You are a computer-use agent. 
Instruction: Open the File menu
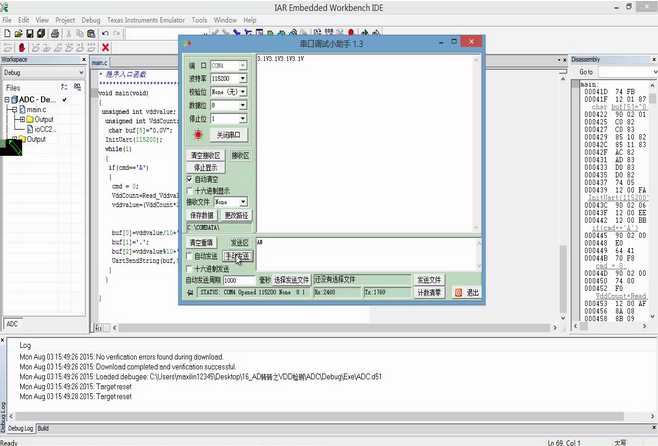click(x=7, y=20)
